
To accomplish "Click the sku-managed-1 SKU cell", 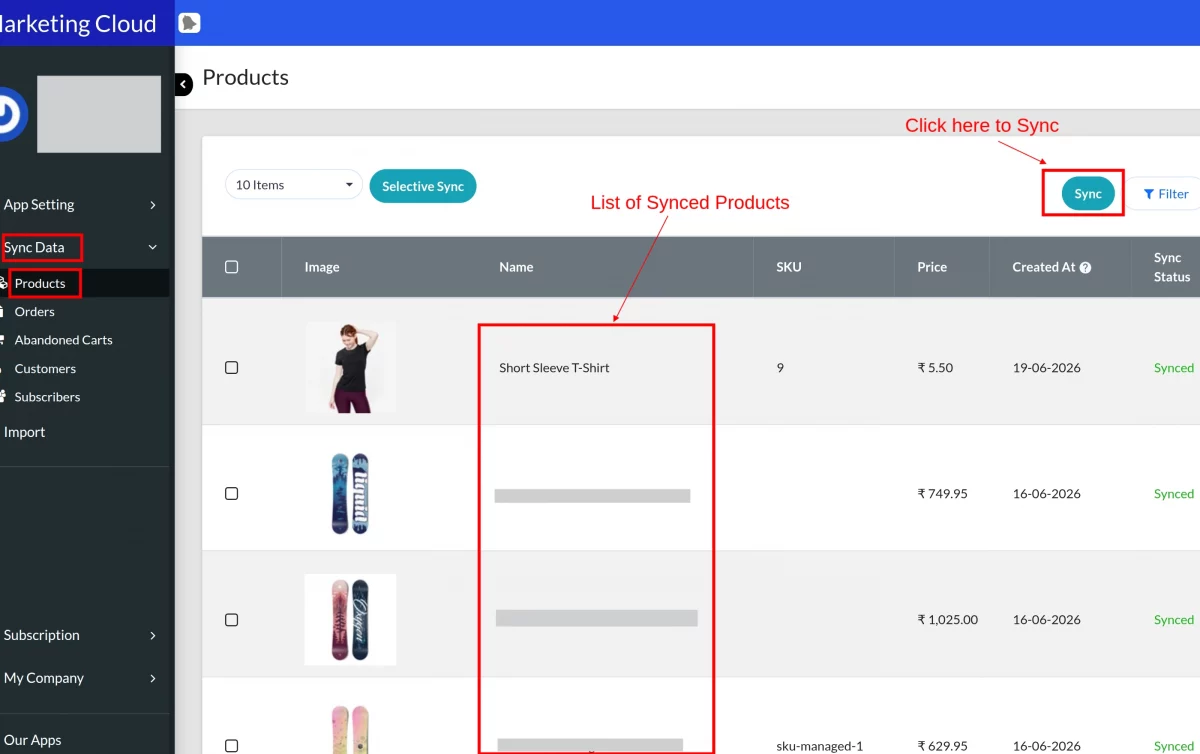I will point(819,746).
